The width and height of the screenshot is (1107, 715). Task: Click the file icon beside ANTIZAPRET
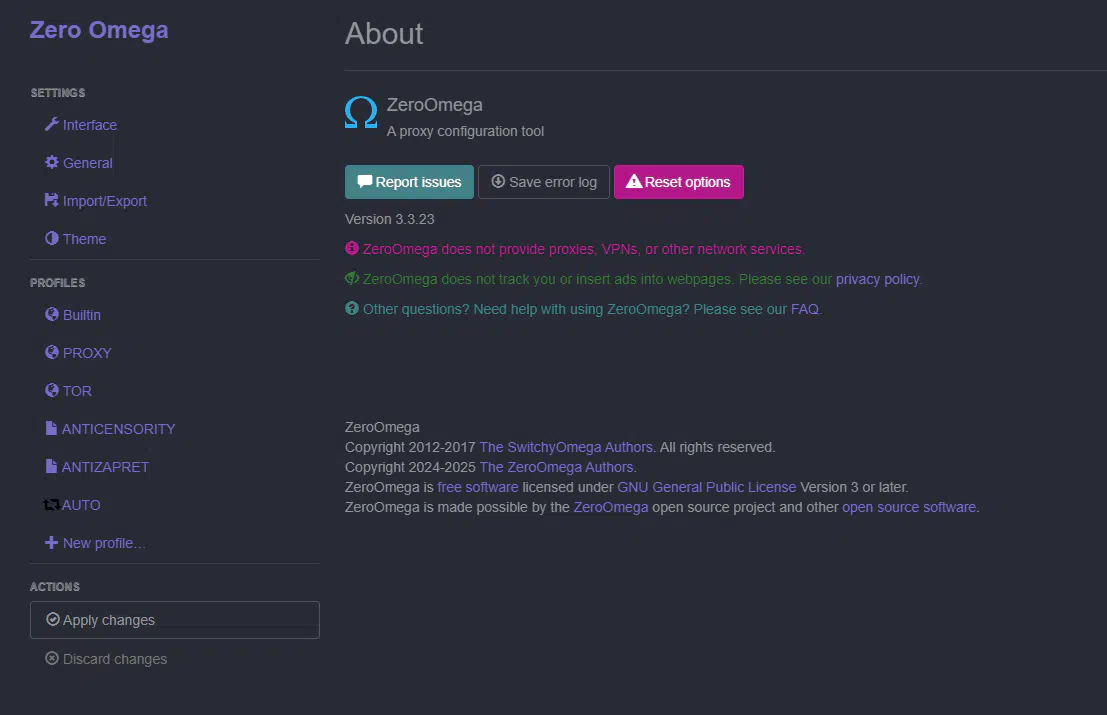pos(51,467)
